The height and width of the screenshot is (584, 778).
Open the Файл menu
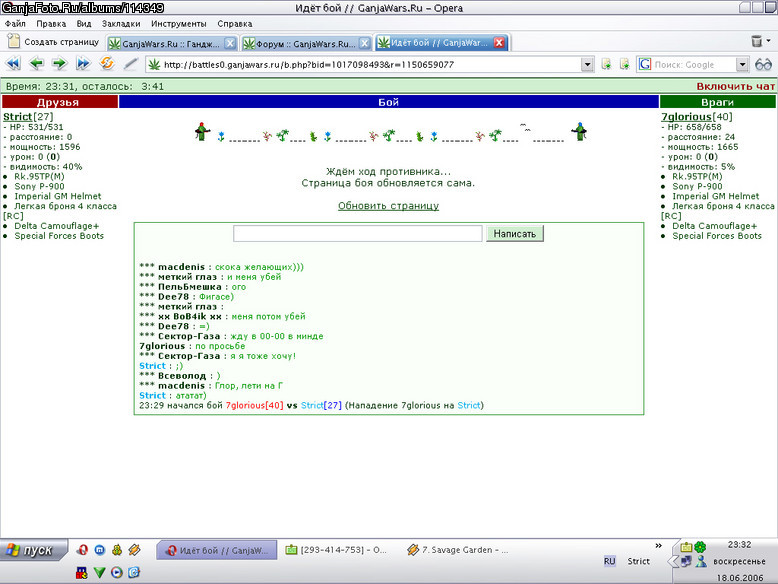tap(15, 24)
